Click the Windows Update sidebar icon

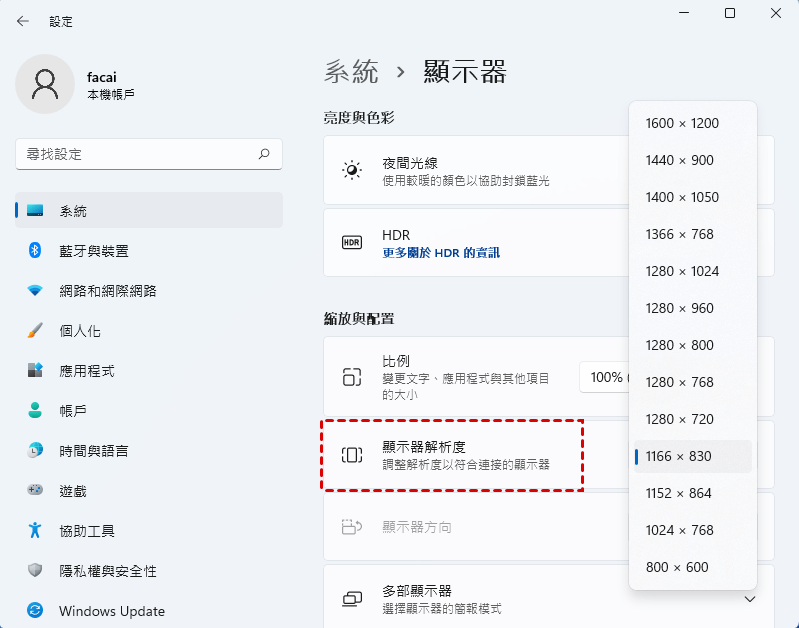pos(35,611)
